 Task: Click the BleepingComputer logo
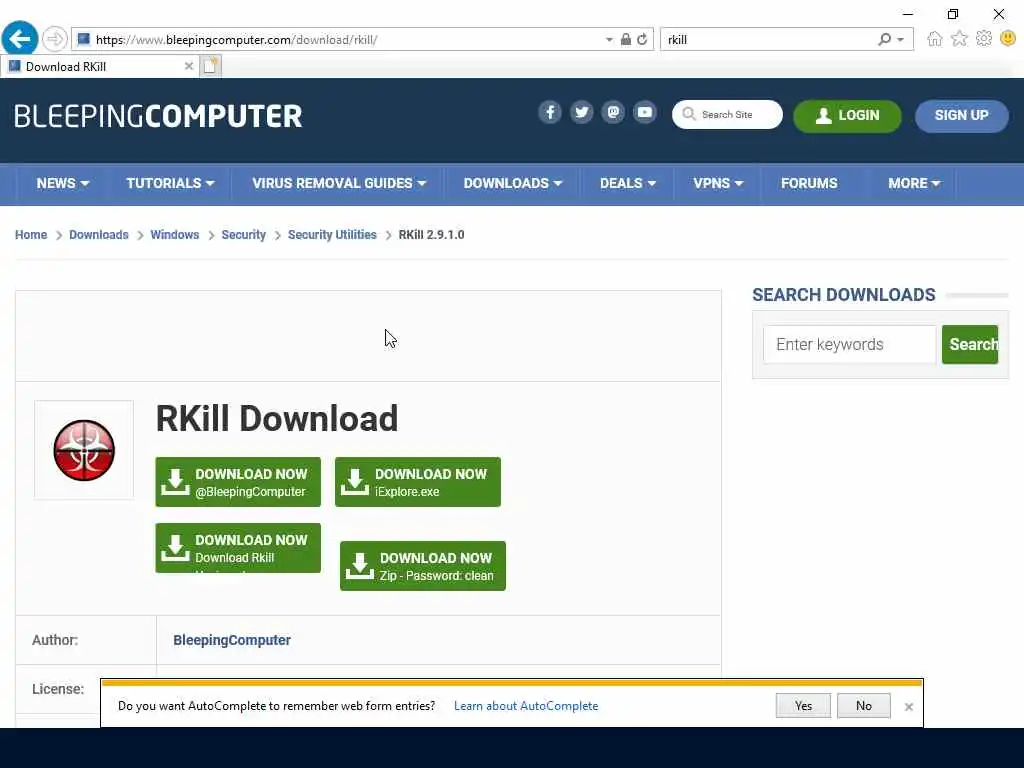click(158, 116)
